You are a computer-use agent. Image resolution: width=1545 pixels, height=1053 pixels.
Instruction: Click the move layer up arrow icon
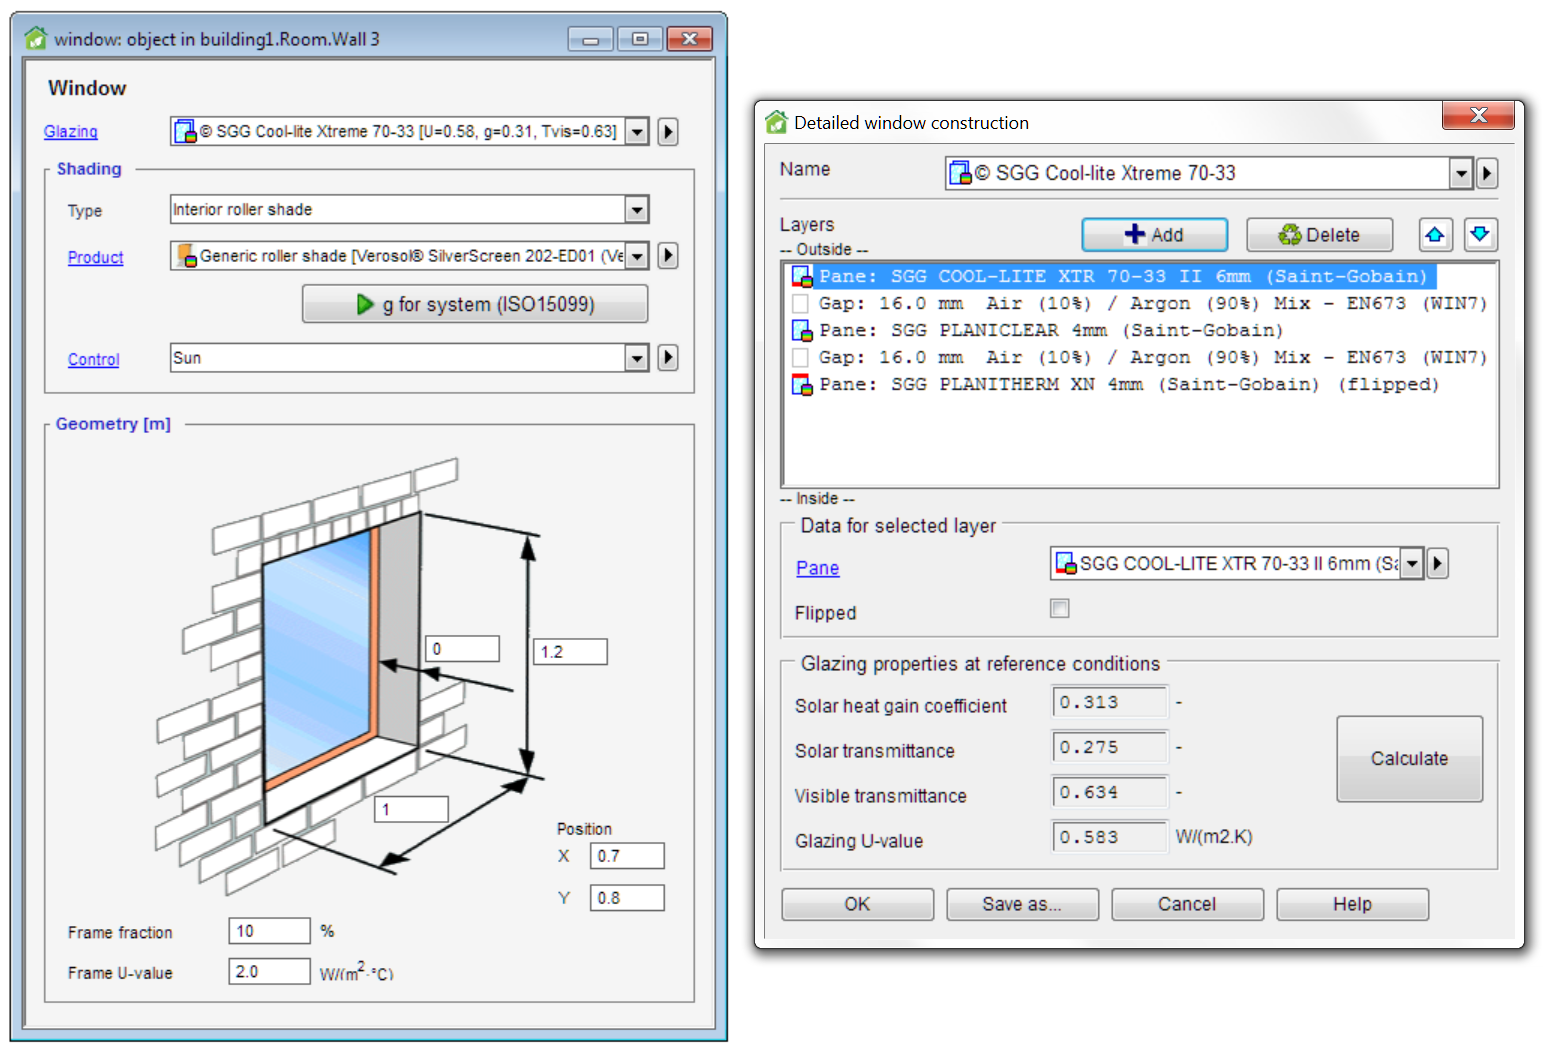(x=1435, y=235)
